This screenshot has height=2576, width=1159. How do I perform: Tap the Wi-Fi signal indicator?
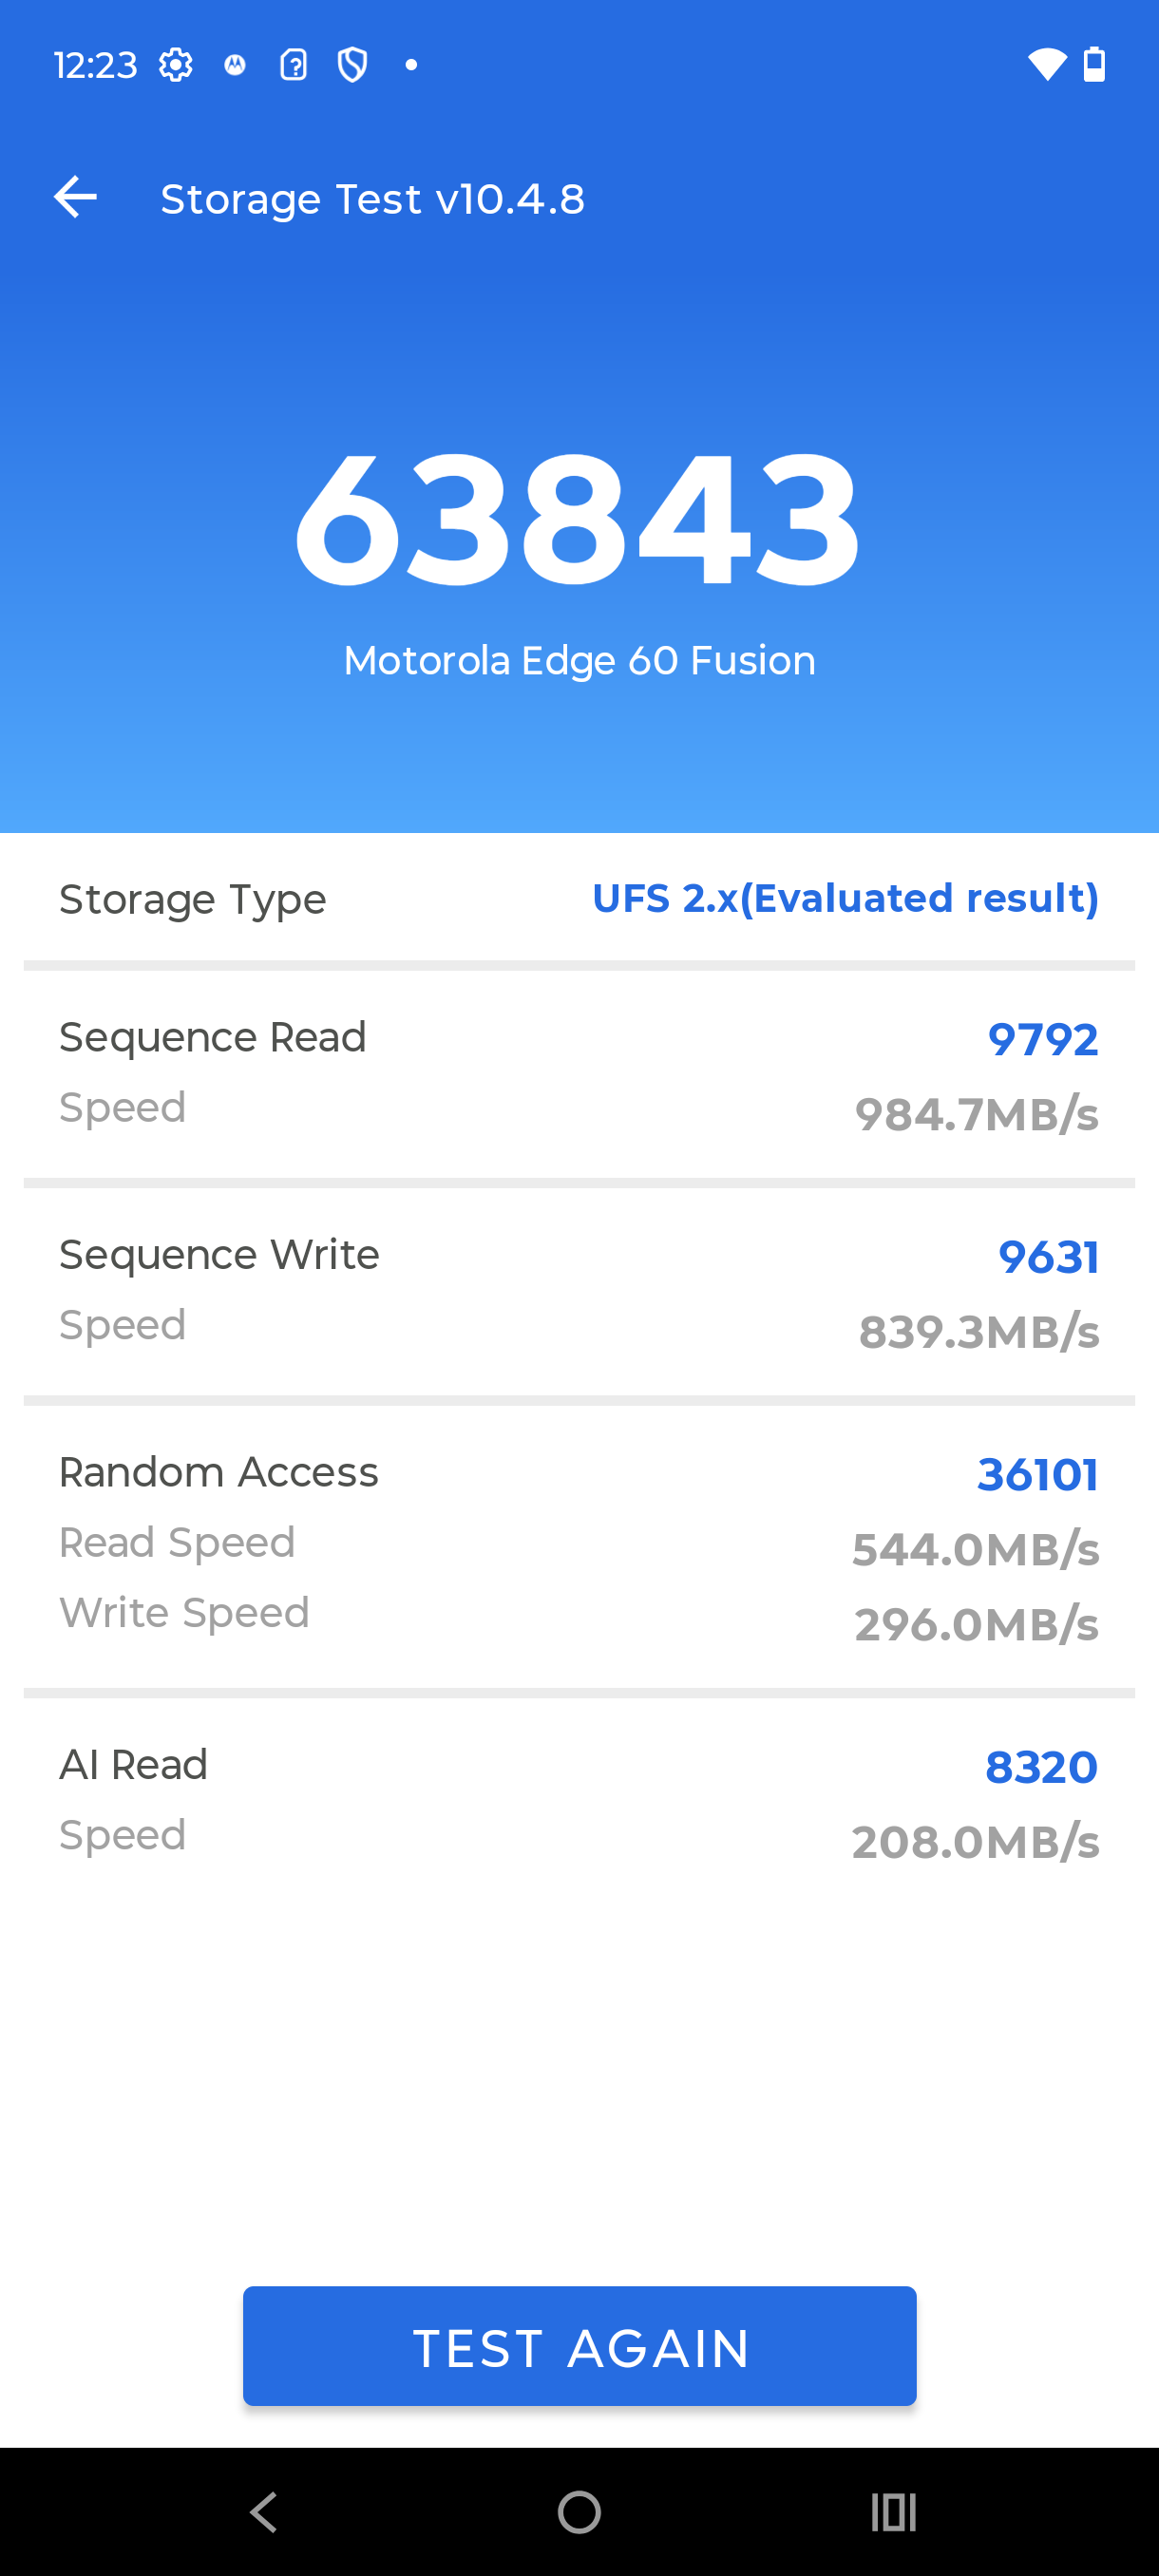[1046, 63]
